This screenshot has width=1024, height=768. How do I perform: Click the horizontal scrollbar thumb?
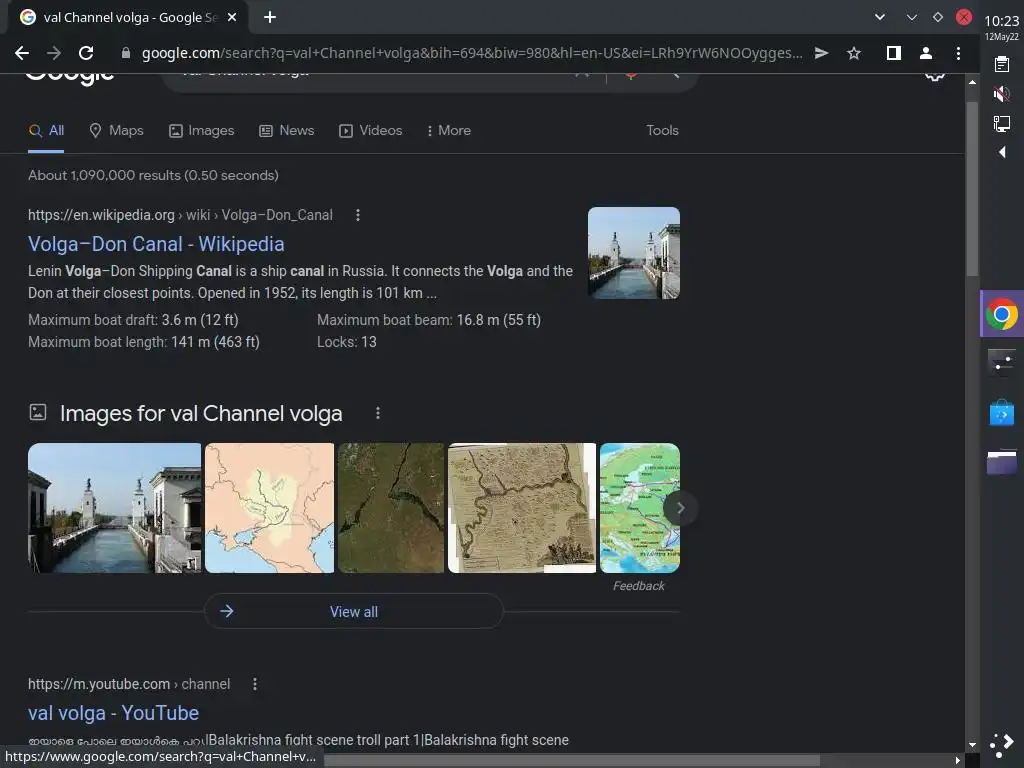click(x=571, y=761)
